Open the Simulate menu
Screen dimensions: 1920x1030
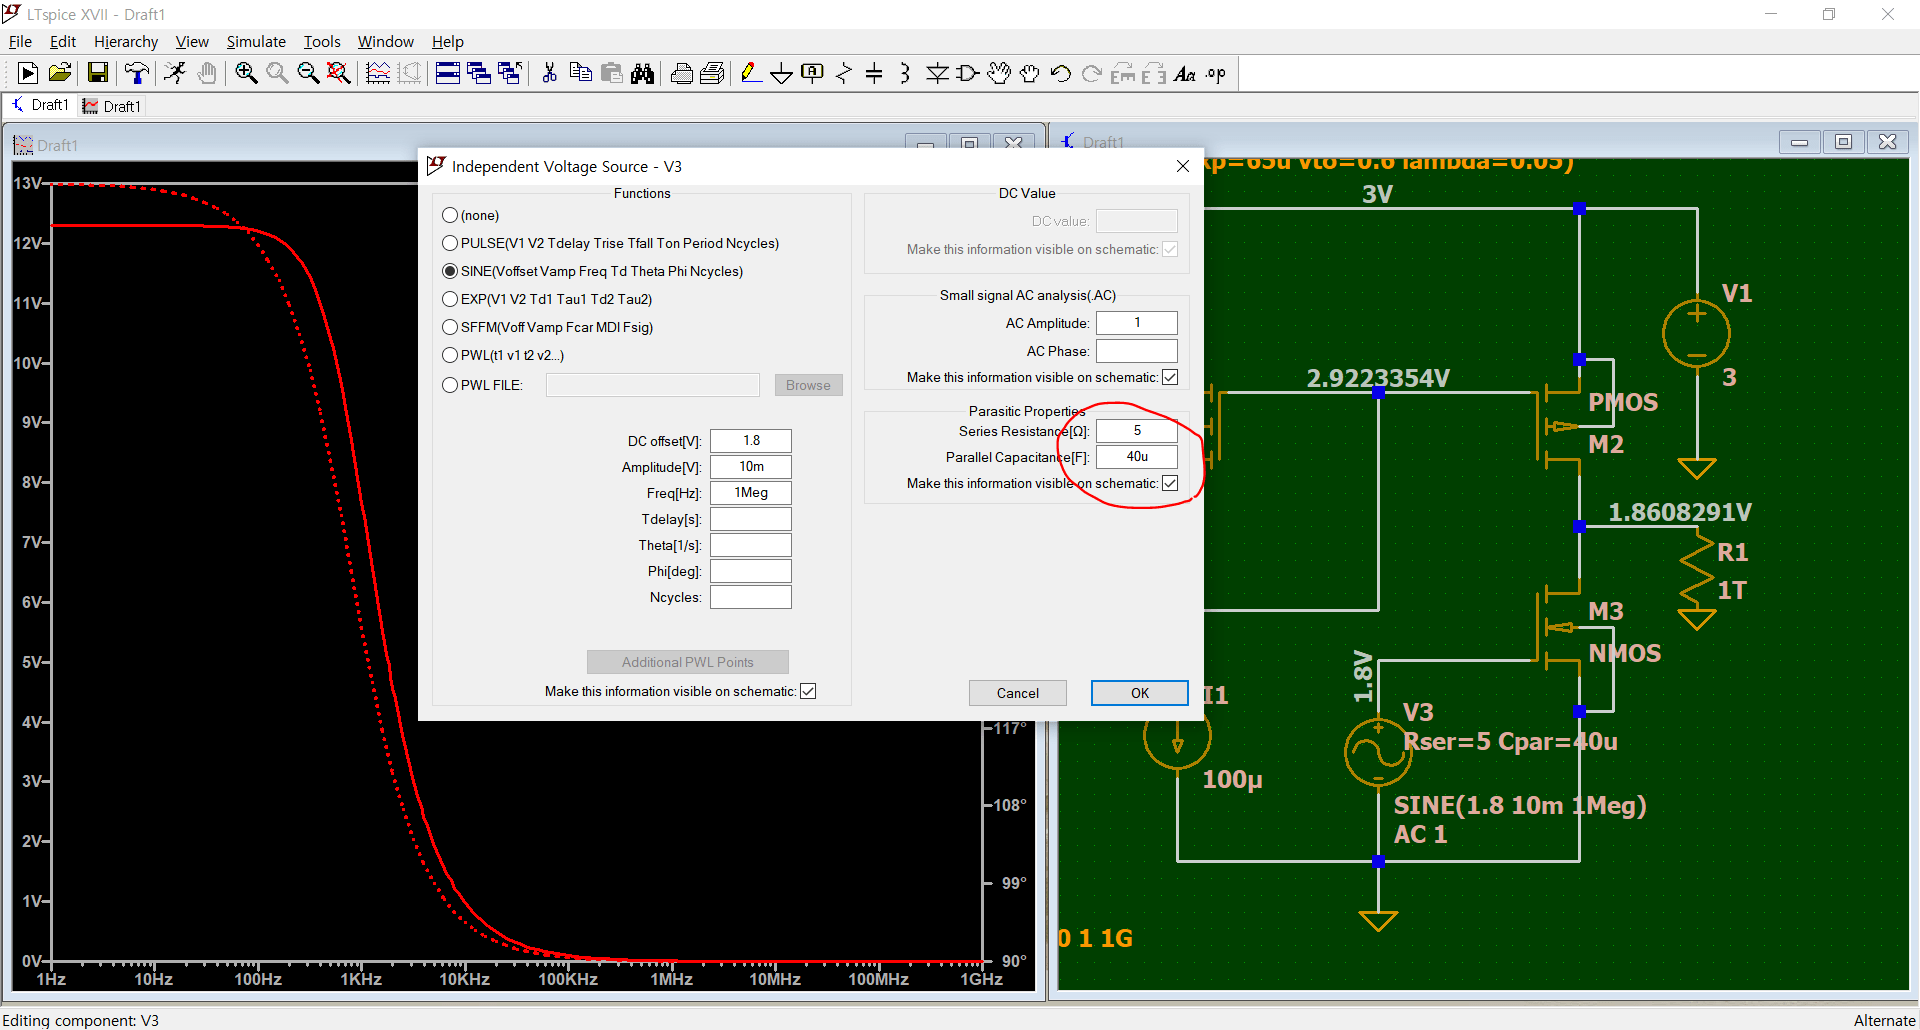(256, 41)
